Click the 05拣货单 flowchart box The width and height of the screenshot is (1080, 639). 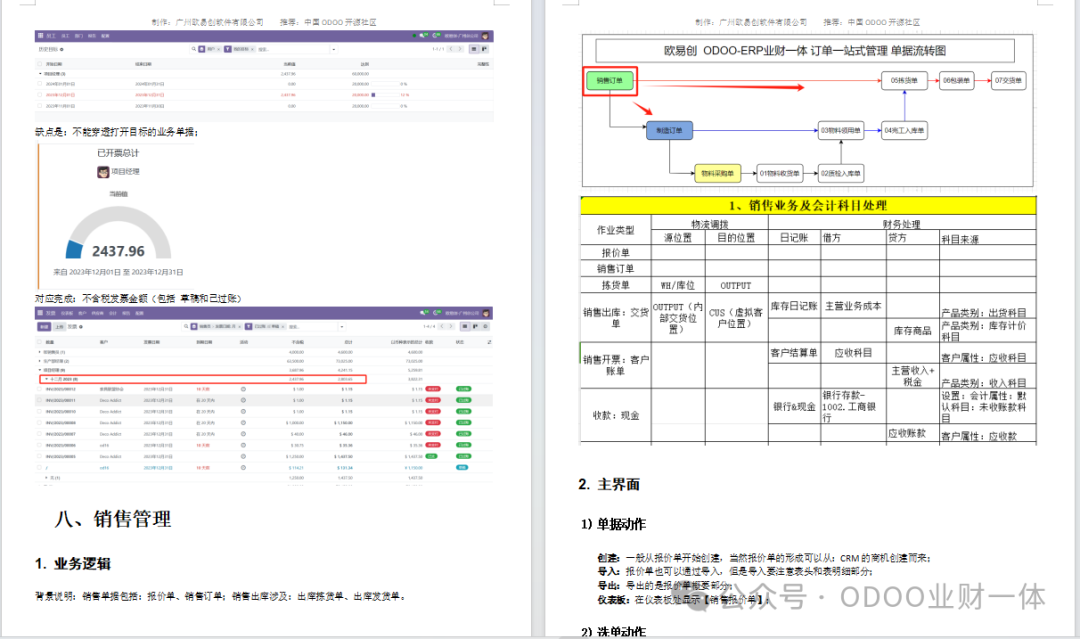tap(904, 81)
